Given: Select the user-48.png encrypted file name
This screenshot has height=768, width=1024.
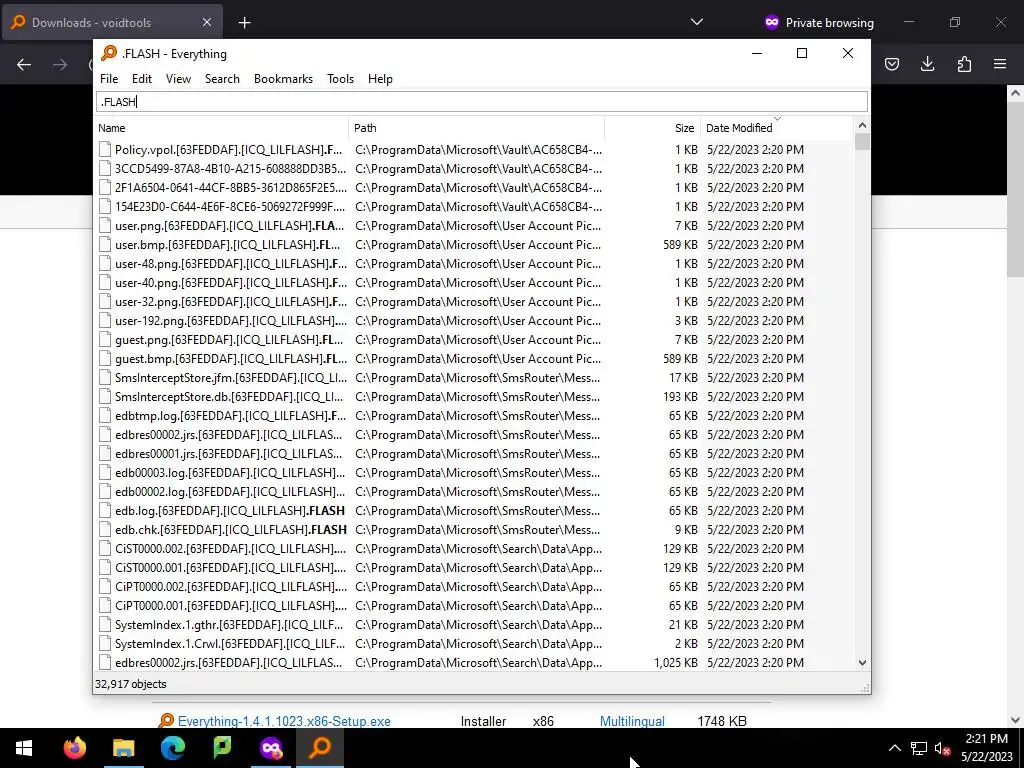Looking at the screenshot, I should [x=231, y=264].
